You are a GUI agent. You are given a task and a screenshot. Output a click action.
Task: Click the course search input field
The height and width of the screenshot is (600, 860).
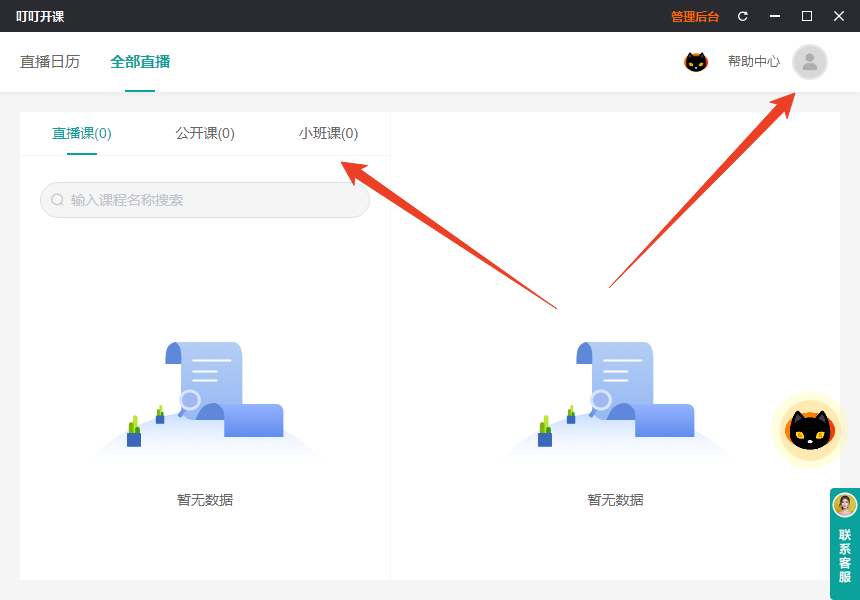point(204,200)
